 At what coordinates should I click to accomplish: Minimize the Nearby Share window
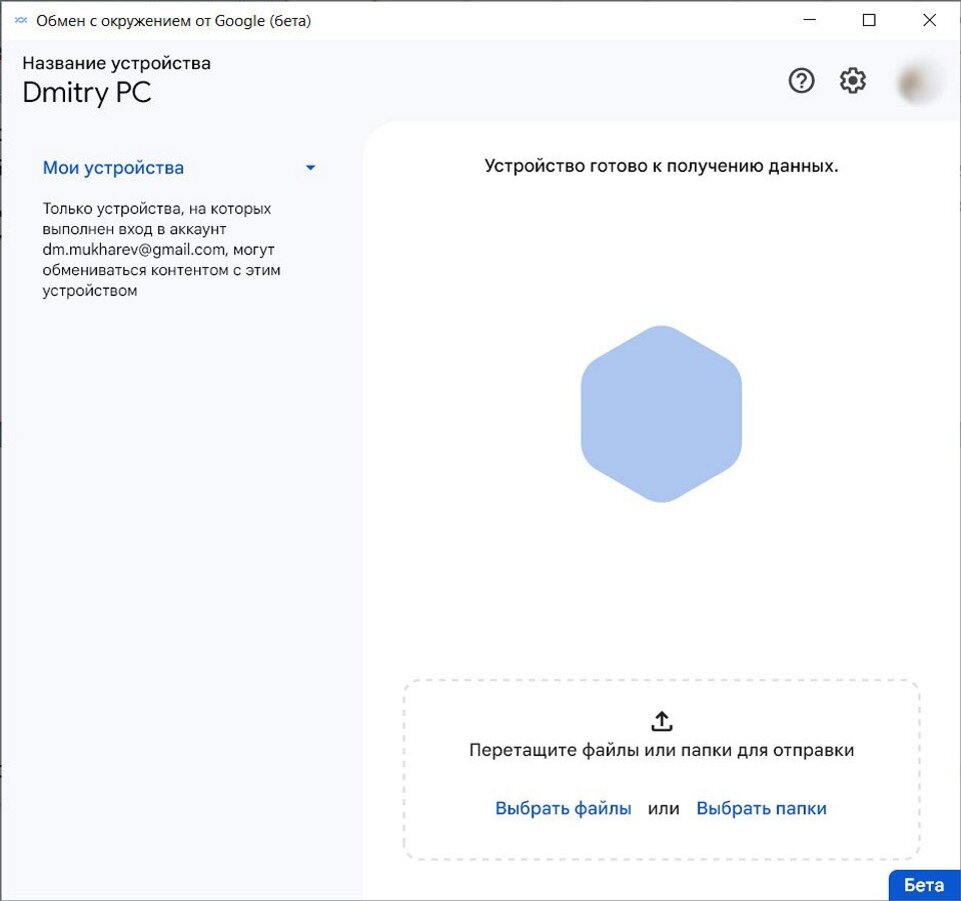point(810,20)
